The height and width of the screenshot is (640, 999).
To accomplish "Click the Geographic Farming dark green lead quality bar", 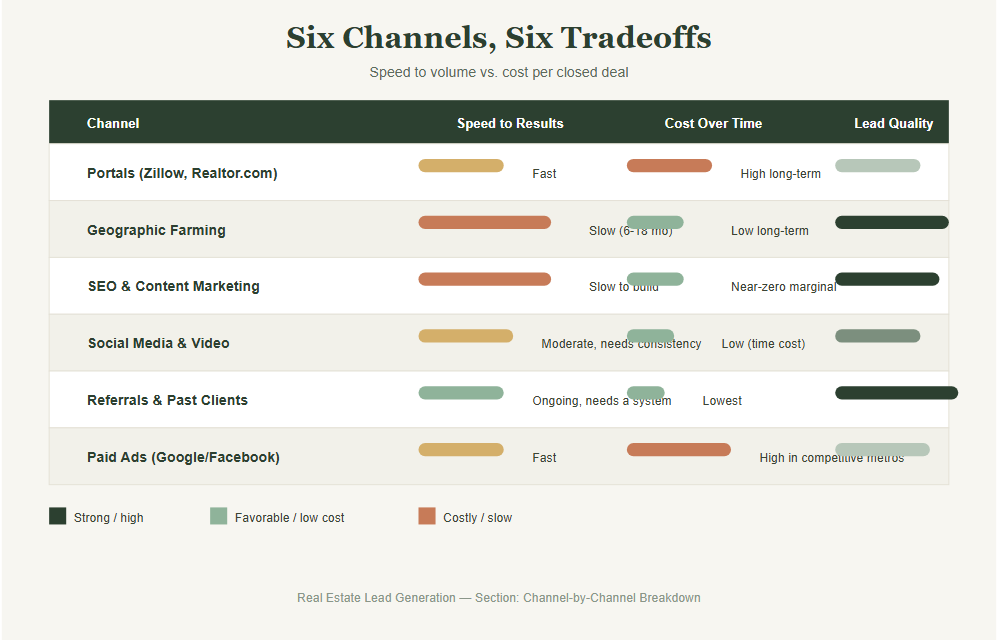I will 891,222.
